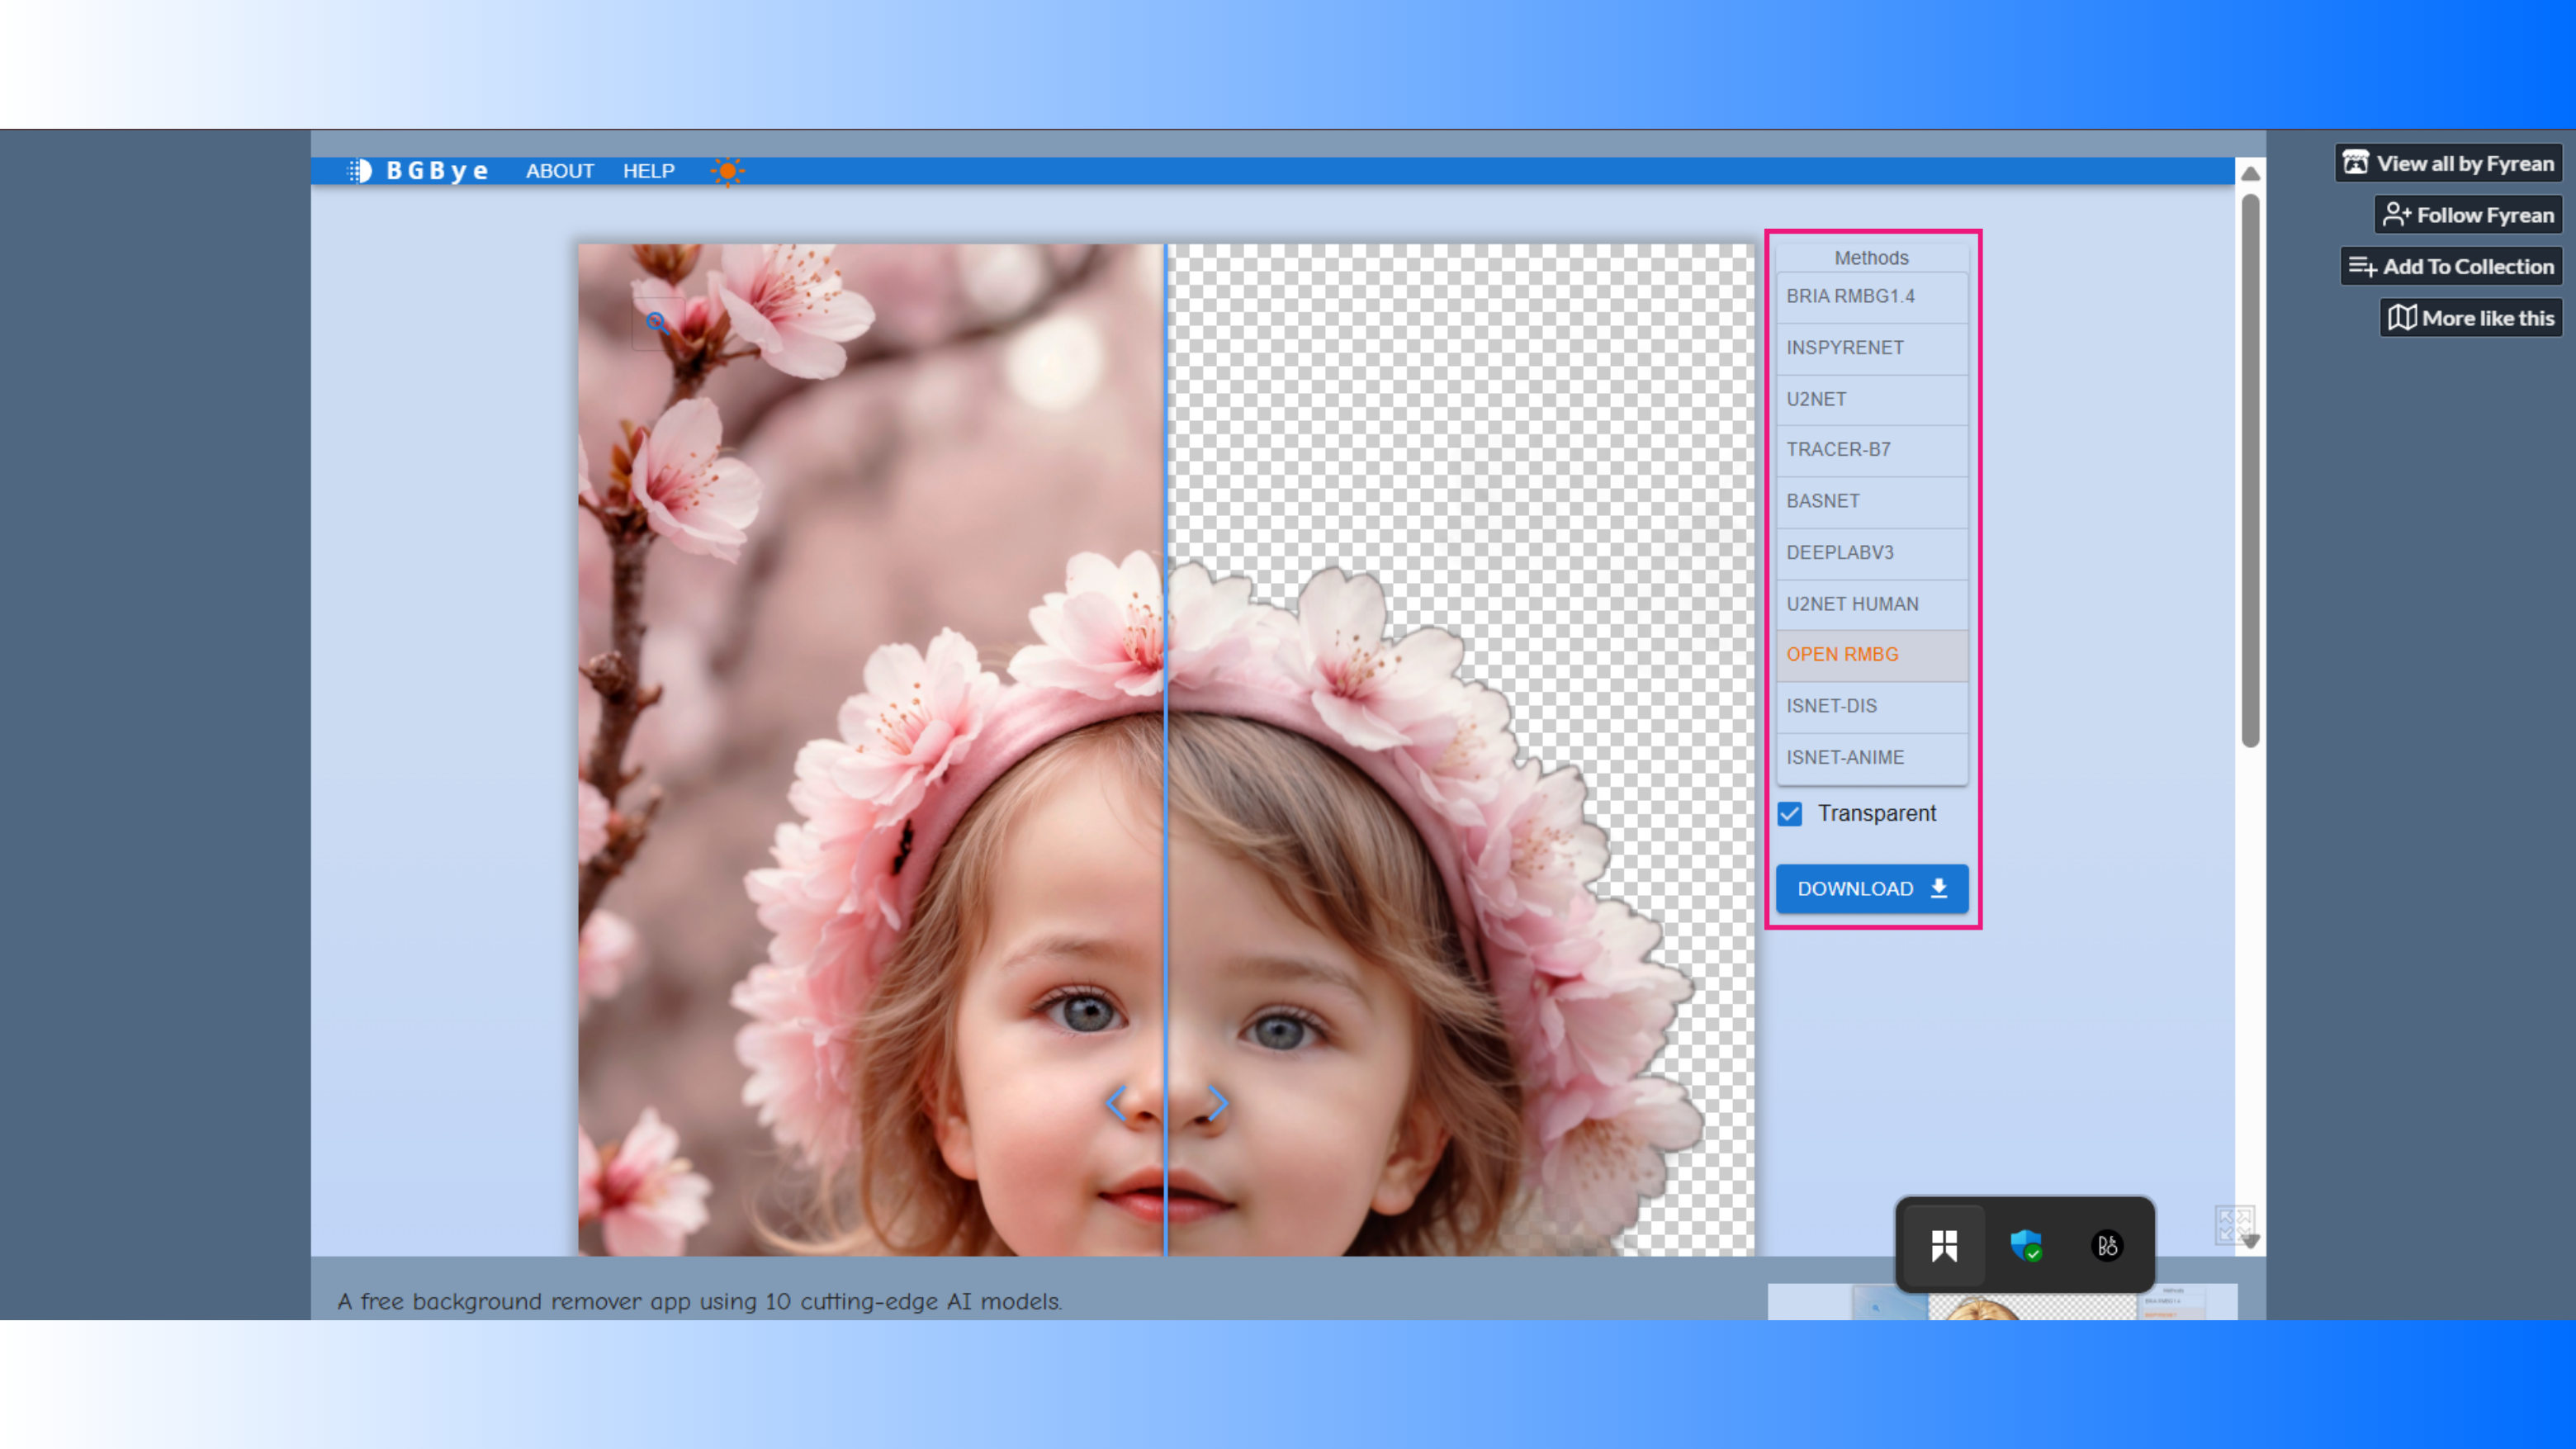2576x1449 pixels.
Task: Click the round BG app tray icon
Action: point(2107,1245)
